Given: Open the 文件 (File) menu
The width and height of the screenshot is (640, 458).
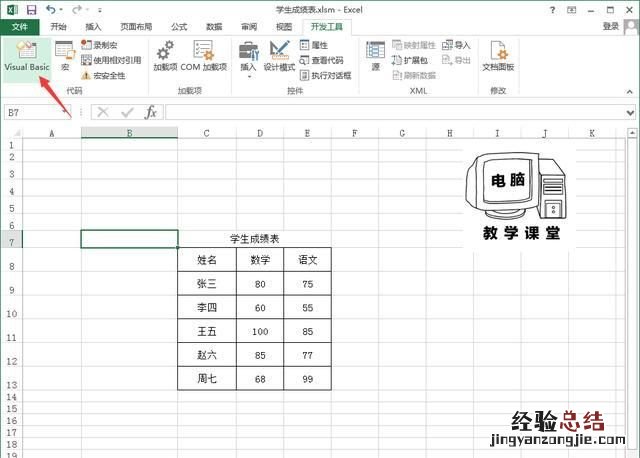Looking at the screenshot, I should [19, 27].
